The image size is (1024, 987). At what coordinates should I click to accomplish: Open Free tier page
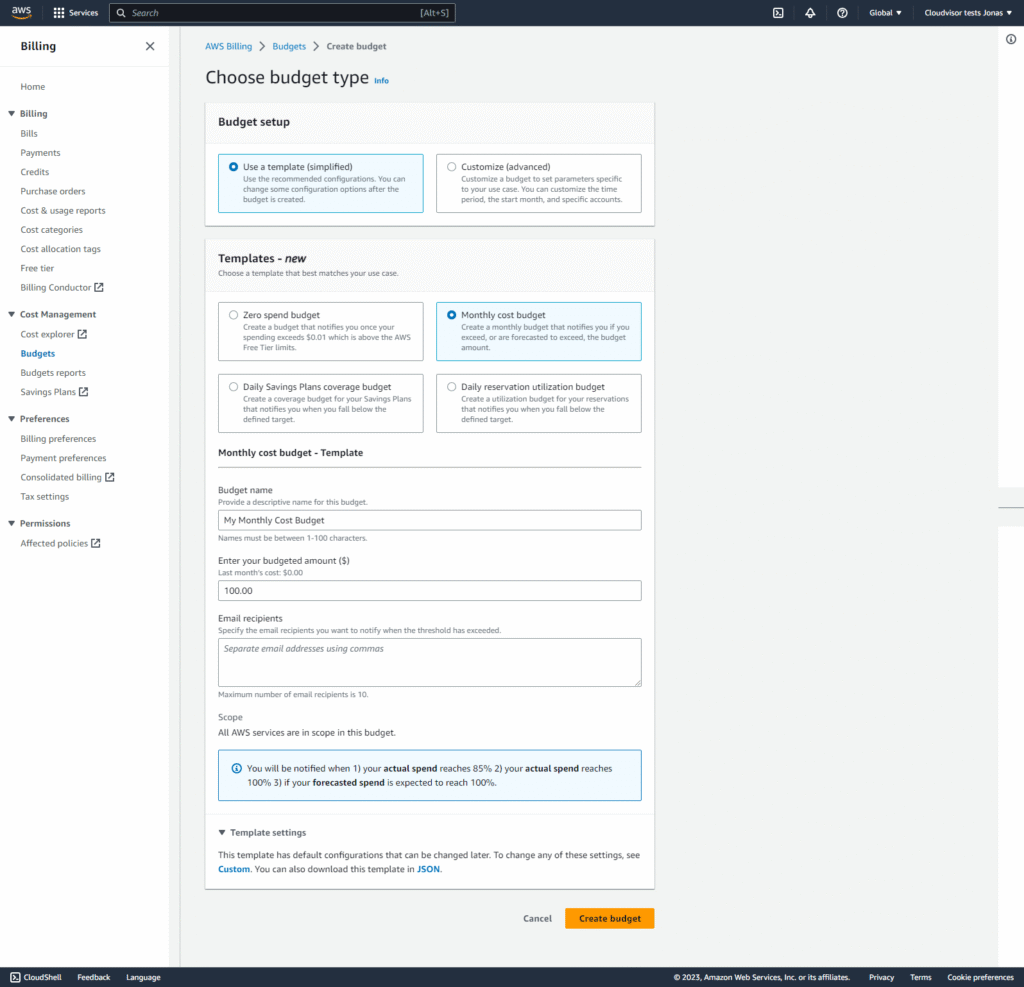pyautogui.click(x=37, y=268)
